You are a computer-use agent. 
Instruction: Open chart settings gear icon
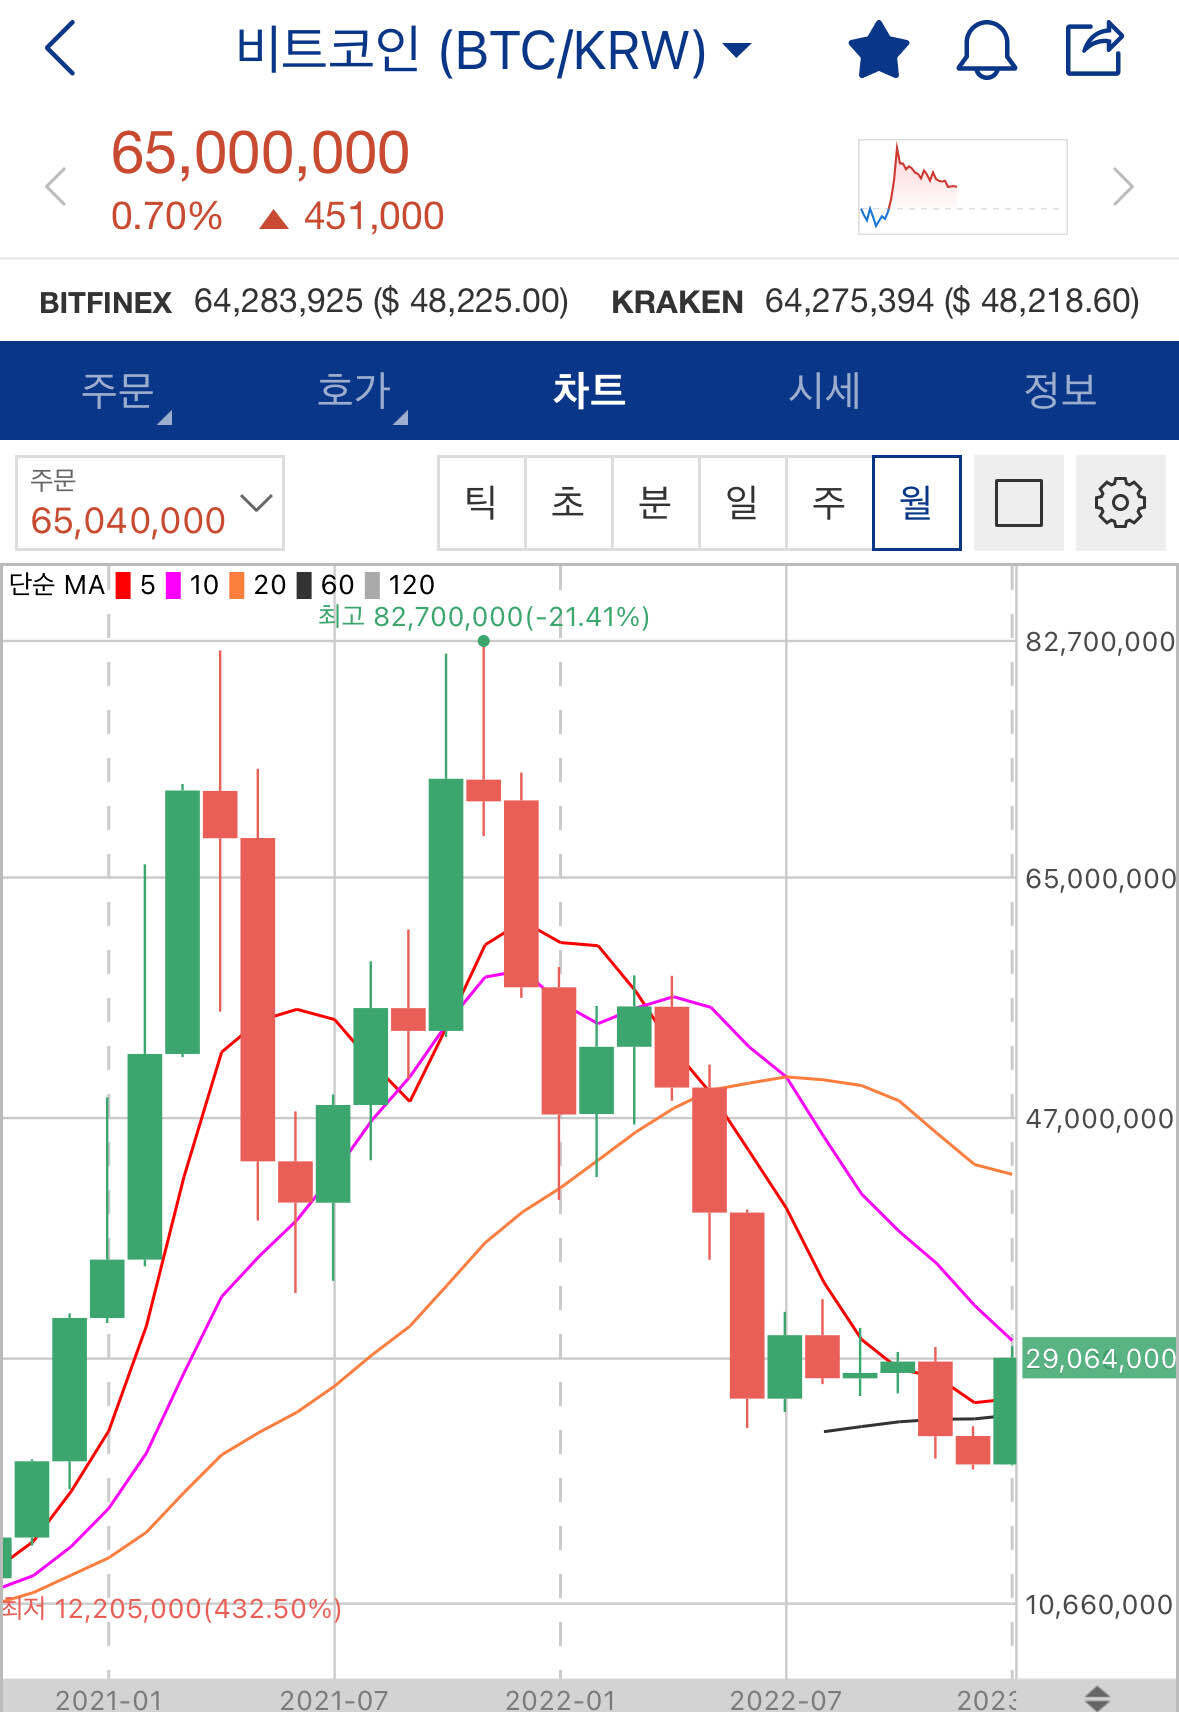coord(1120,502)
